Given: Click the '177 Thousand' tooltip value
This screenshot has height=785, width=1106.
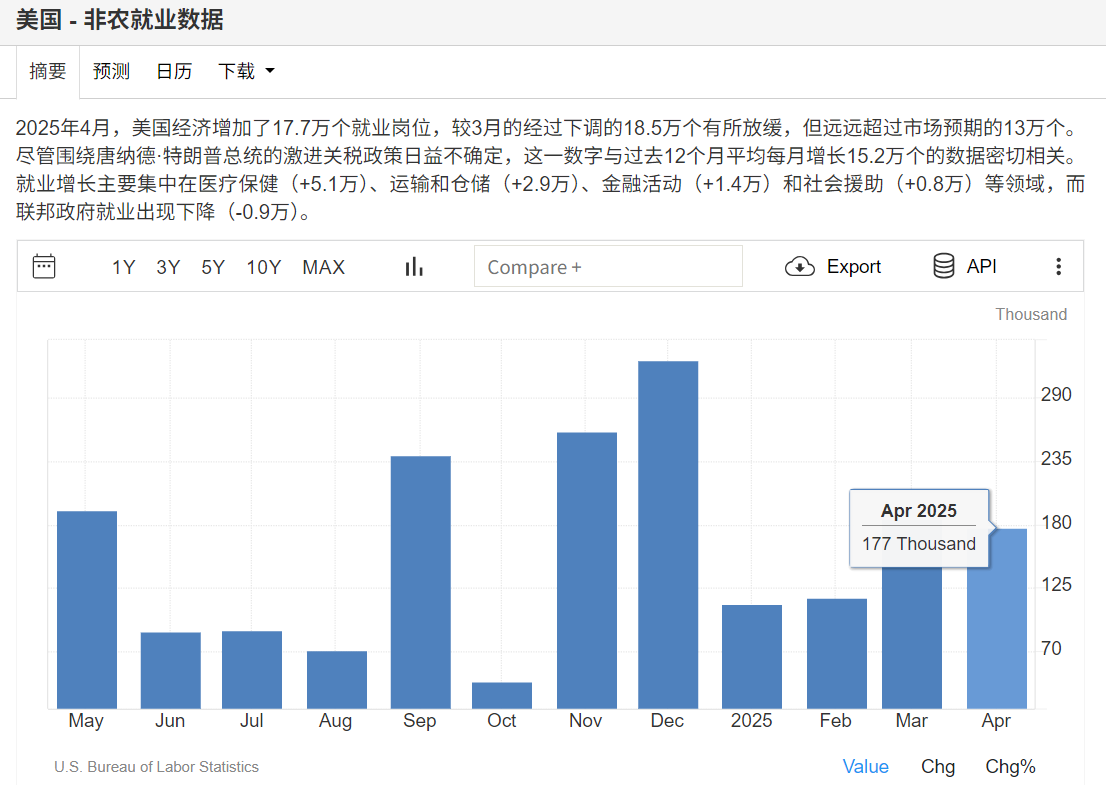Looking at the screenshot, I should pyautogui.click(x=918, y=544).
